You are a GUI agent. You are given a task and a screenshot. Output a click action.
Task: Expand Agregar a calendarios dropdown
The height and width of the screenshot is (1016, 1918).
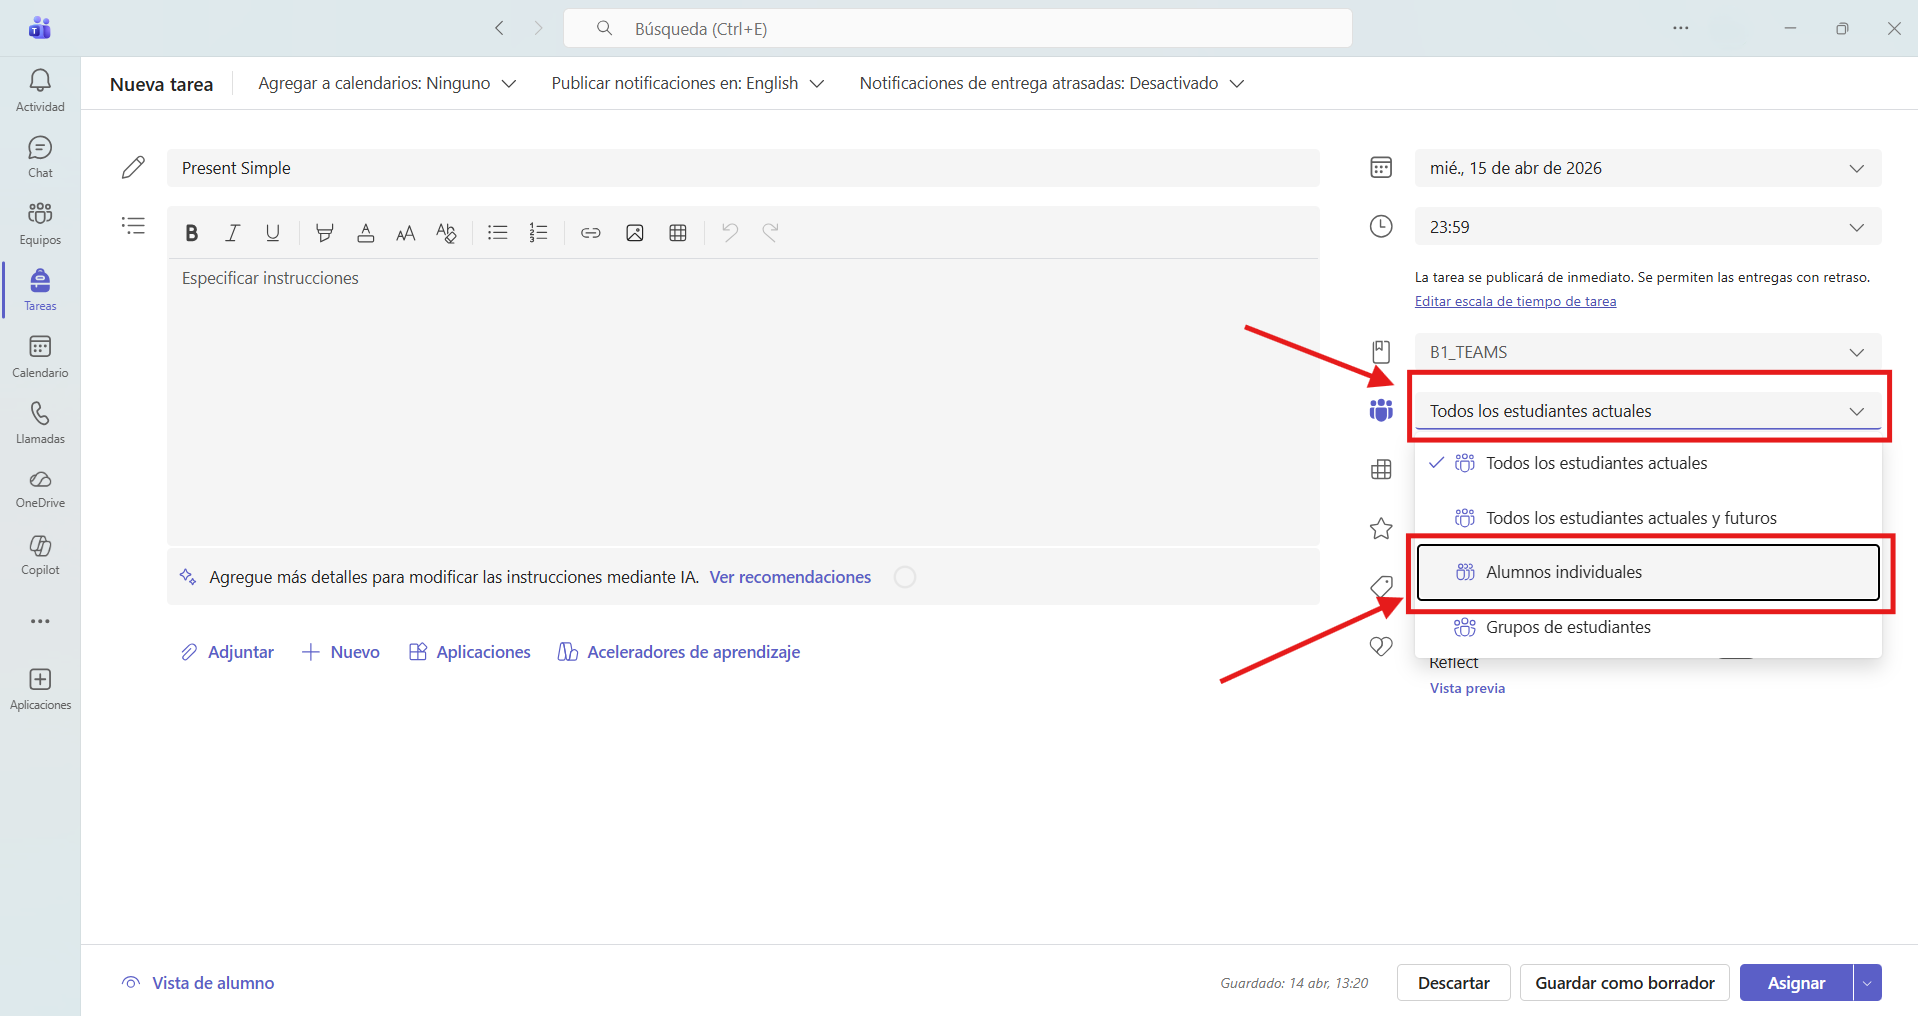coord(387,83)
